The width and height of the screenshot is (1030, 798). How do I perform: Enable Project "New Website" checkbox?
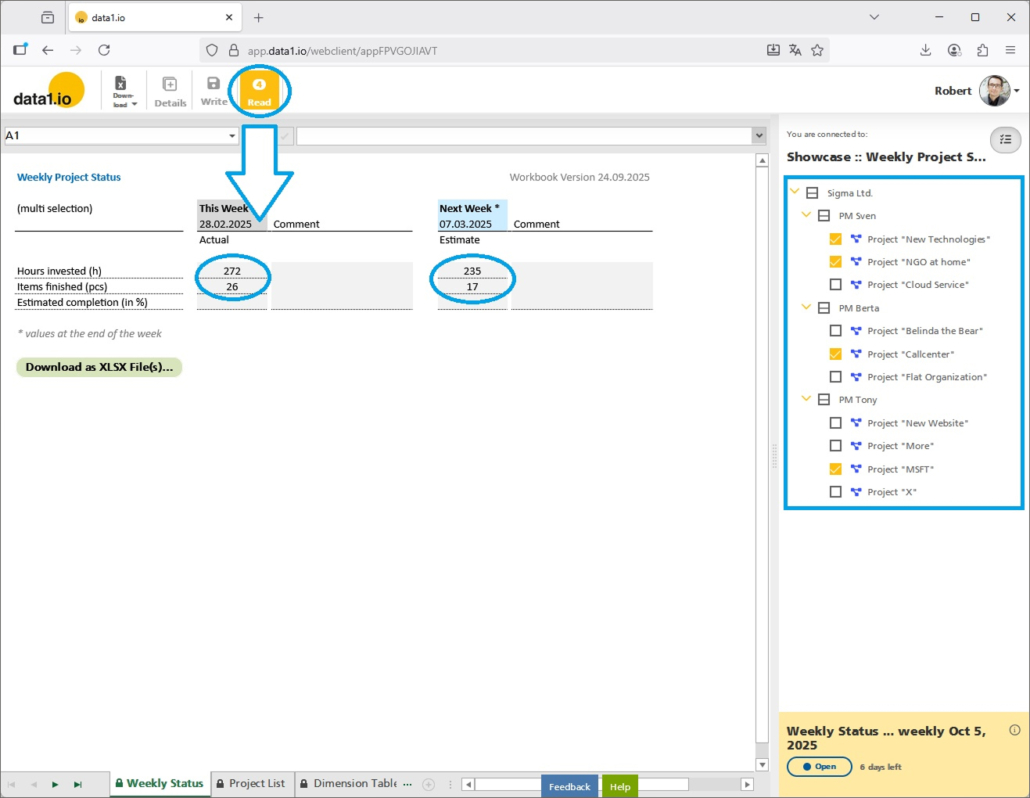coord(835,423)
